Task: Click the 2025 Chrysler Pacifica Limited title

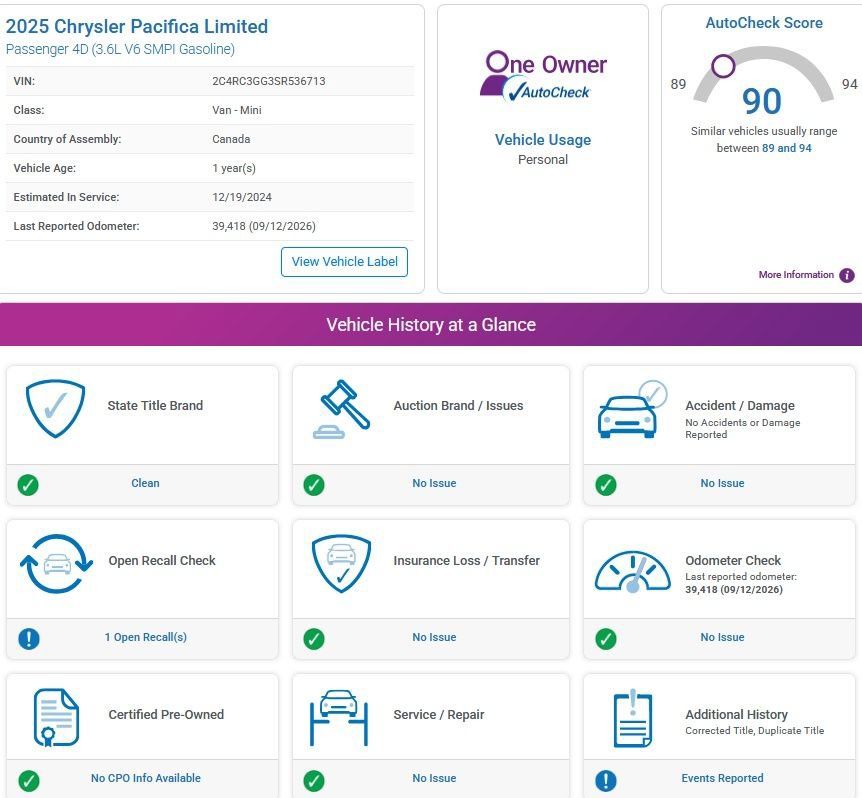Action: pyautogui.click(x=137, y=26)
